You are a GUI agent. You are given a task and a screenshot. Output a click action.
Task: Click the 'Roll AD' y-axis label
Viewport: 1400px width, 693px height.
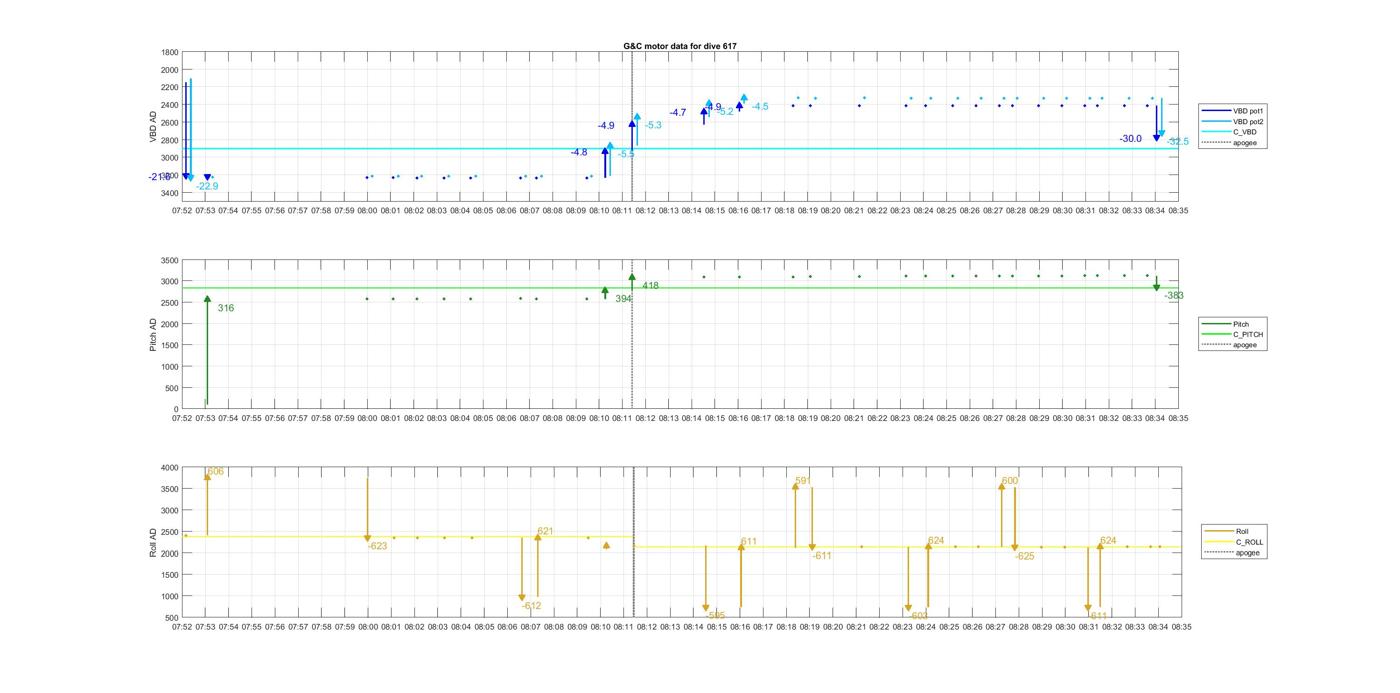click(153, 542)
